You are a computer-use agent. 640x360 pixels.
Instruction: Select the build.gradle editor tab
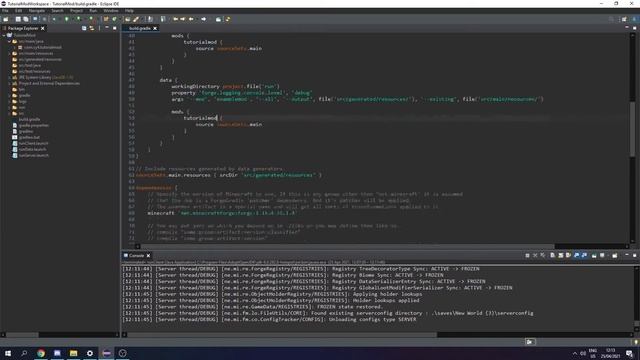tap(139, 28)
